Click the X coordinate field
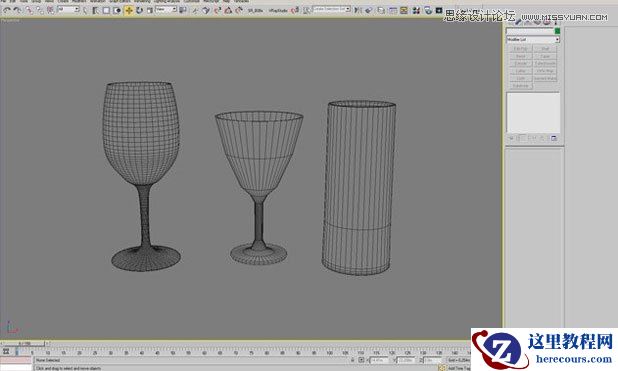 pos(379,360)
